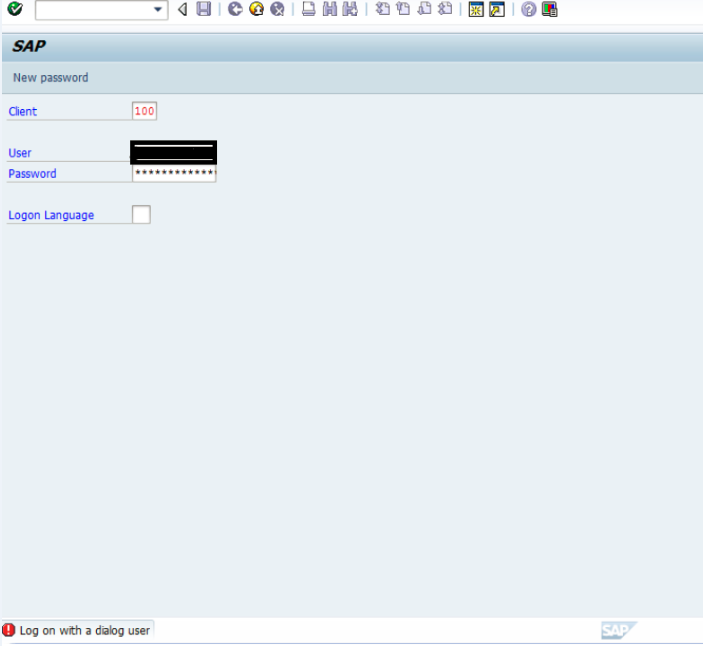
Task: Click the Logon Language label
Action: click(51, 215)
